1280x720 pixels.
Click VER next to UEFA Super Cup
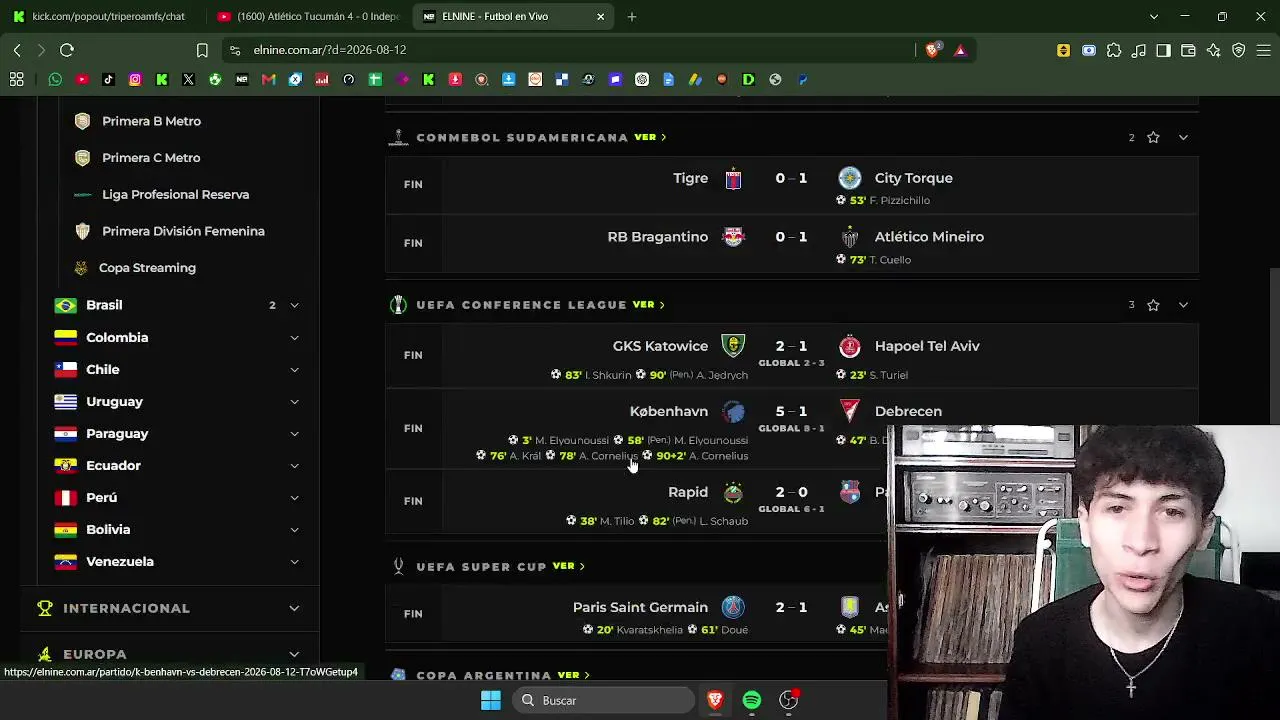pyautogui.click(x=568, y=566)
